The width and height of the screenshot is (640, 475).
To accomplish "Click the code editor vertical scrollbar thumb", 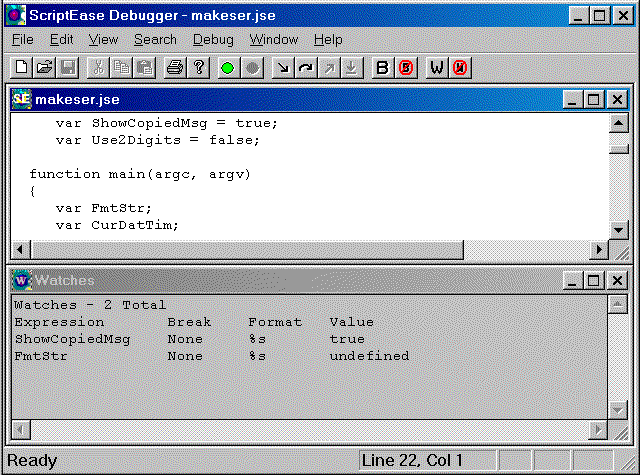I will coord(618,149).
